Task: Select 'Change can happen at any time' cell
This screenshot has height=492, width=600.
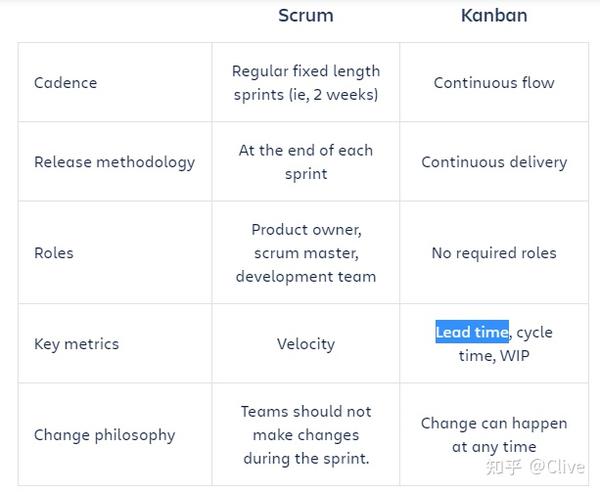Action: (493, 435)
